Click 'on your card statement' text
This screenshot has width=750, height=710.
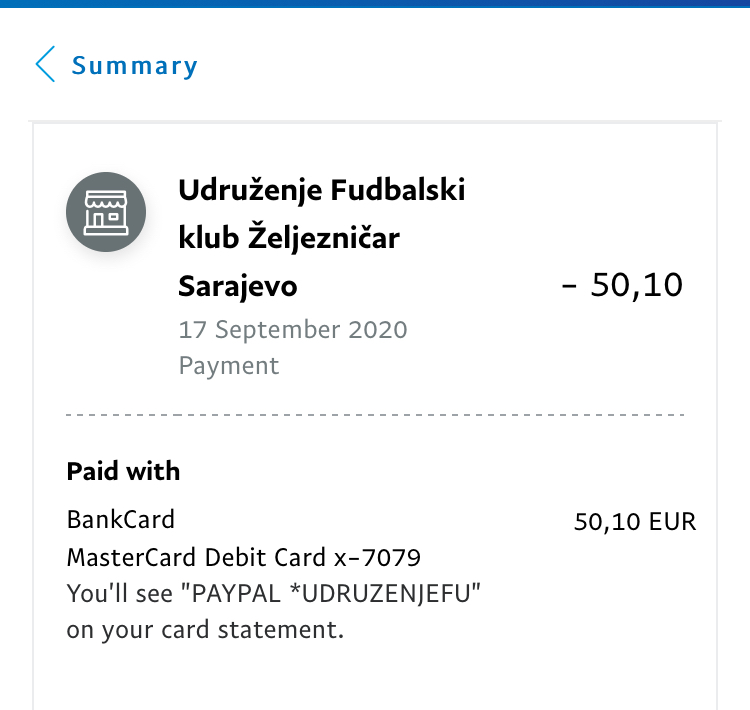(205, 630)
